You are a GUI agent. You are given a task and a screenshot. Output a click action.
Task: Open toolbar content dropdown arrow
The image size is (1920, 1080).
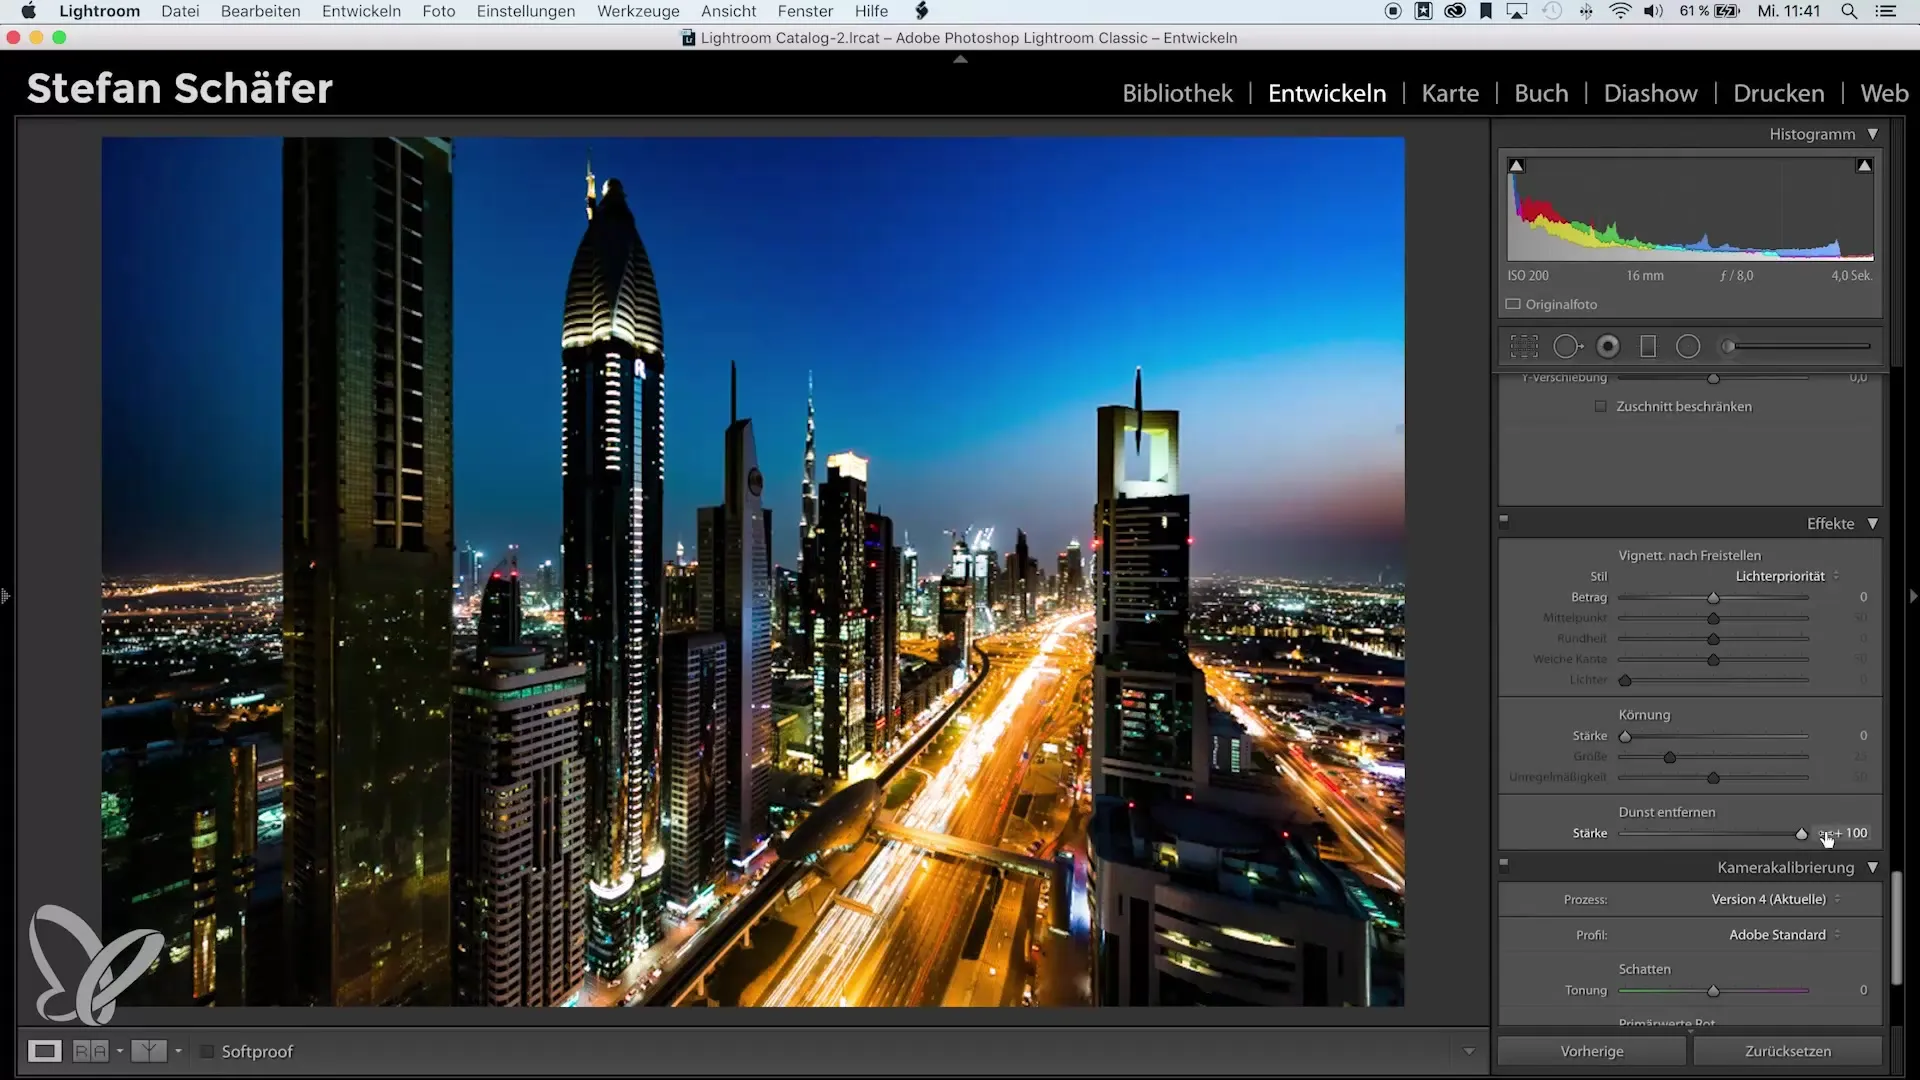pyautogui.click(x=1469, y=1052)
